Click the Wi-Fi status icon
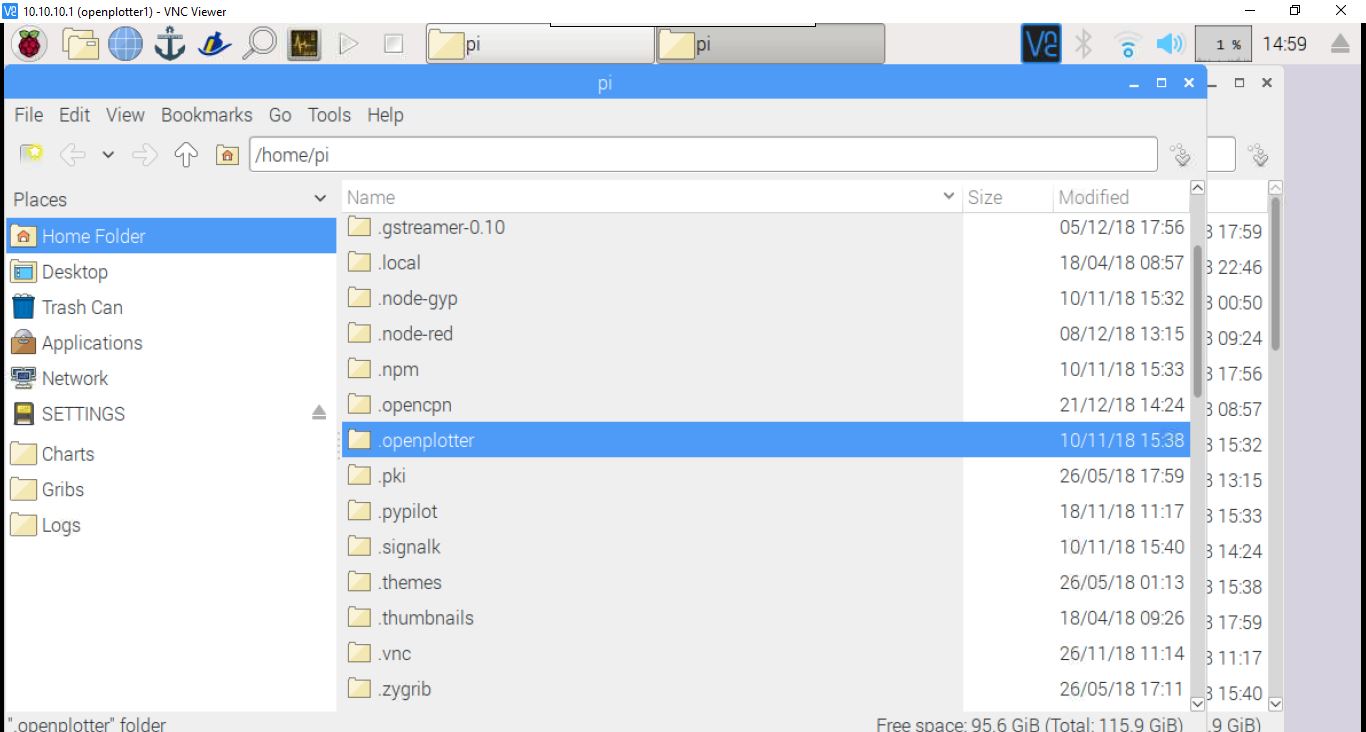This screenshot has height=732, width=1366. tap(1128, 43)
